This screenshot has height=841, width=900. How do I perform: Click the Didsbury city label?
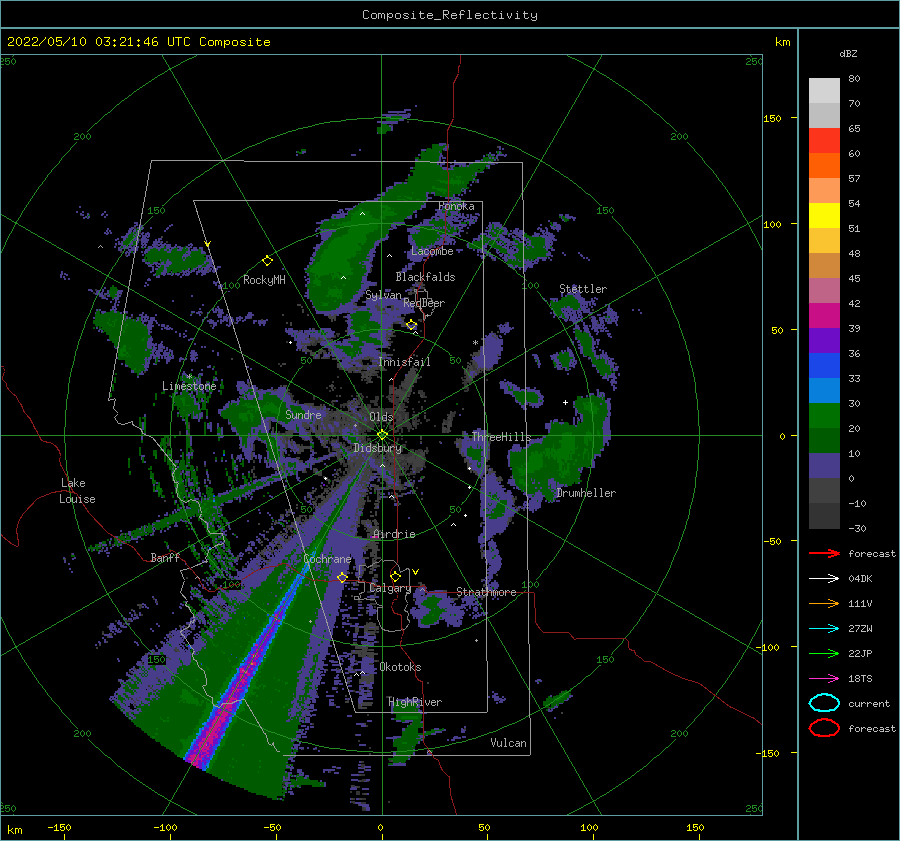(377, 448)
